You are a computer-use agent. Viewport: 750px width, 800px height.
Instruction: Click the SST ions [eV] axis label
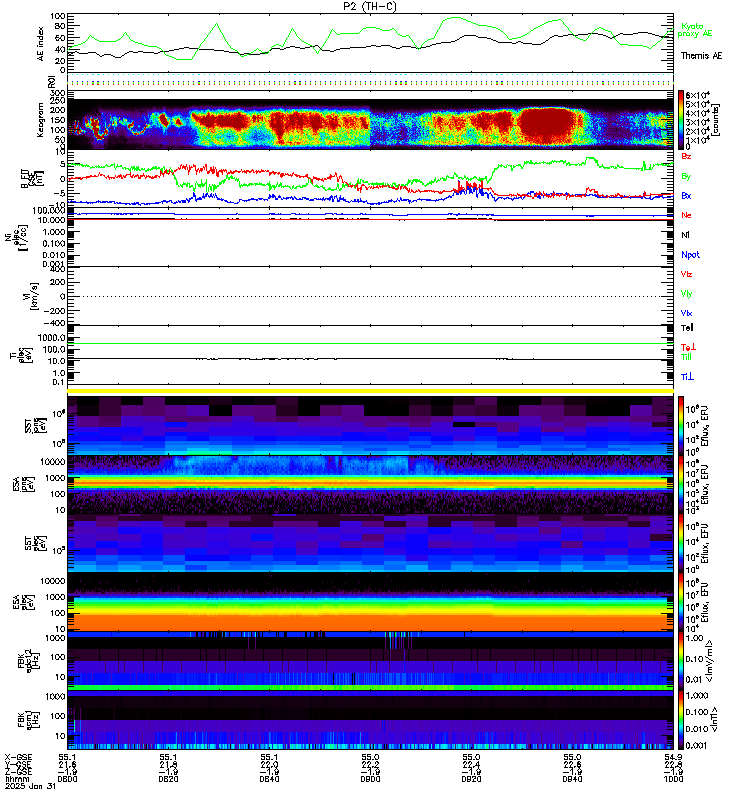pos(35,425)
